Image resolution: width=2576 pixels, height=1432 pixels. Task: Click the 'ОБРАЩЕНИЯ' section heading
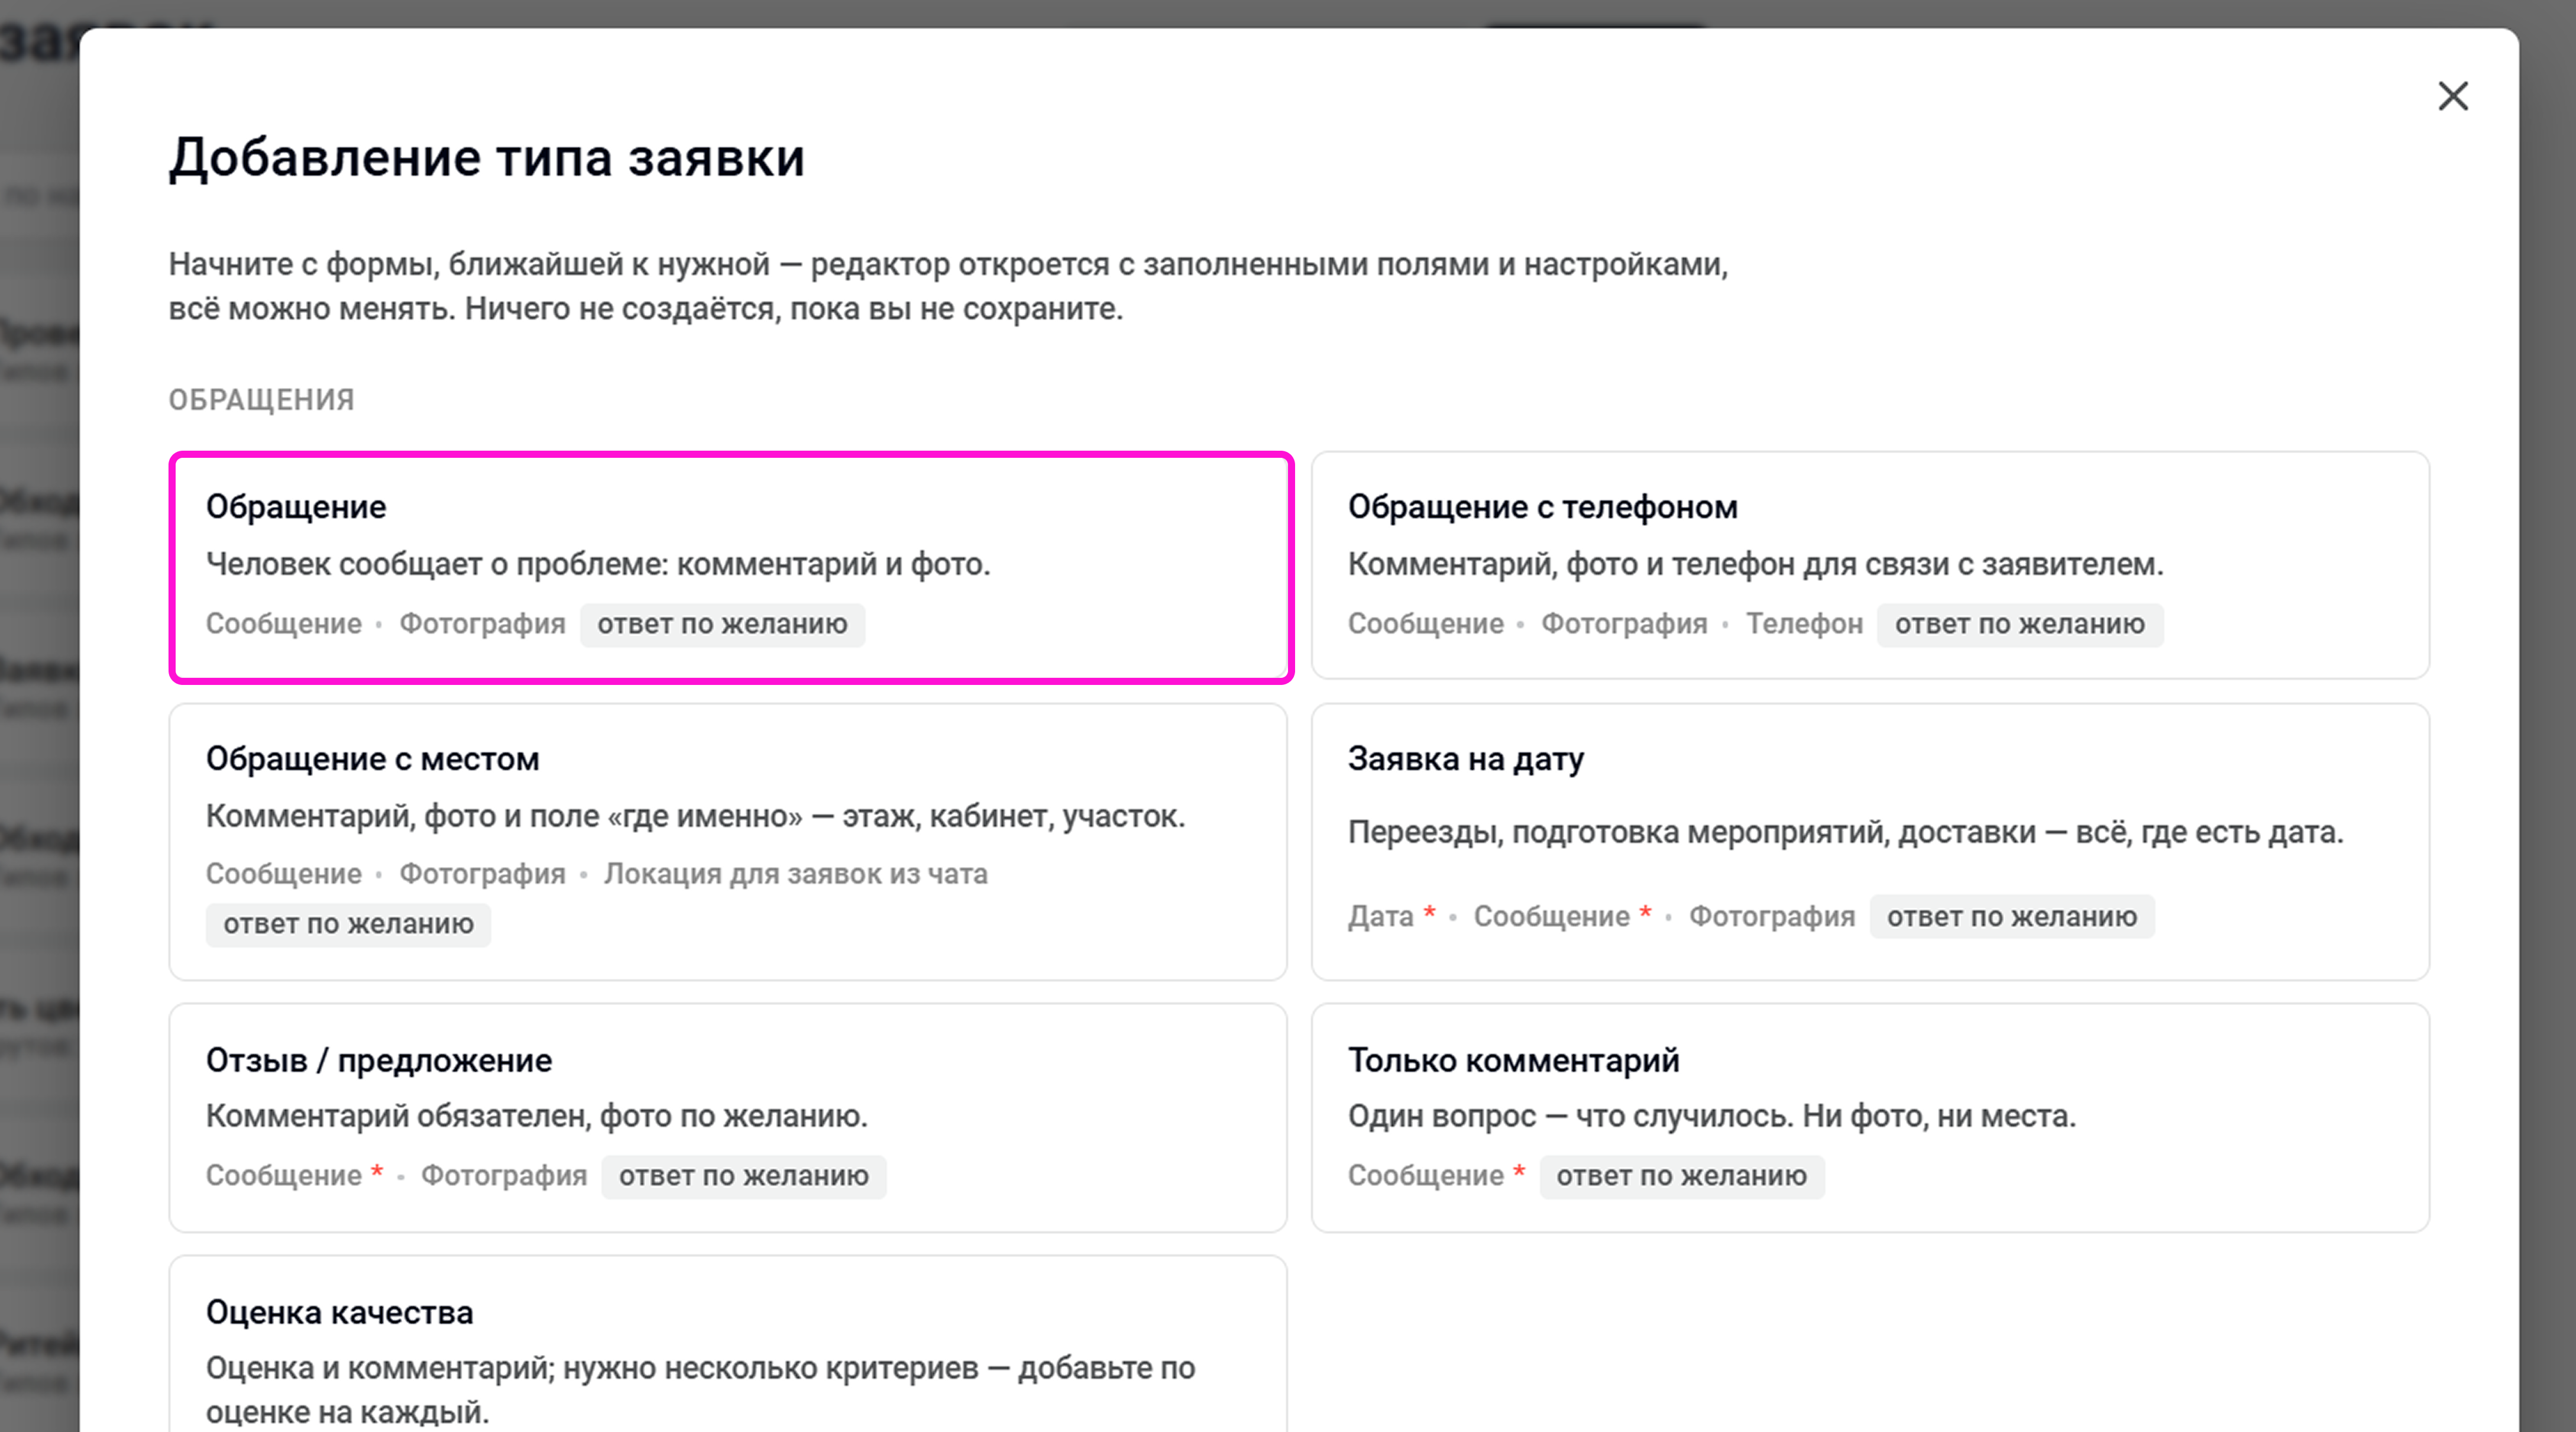coord(261,400)
